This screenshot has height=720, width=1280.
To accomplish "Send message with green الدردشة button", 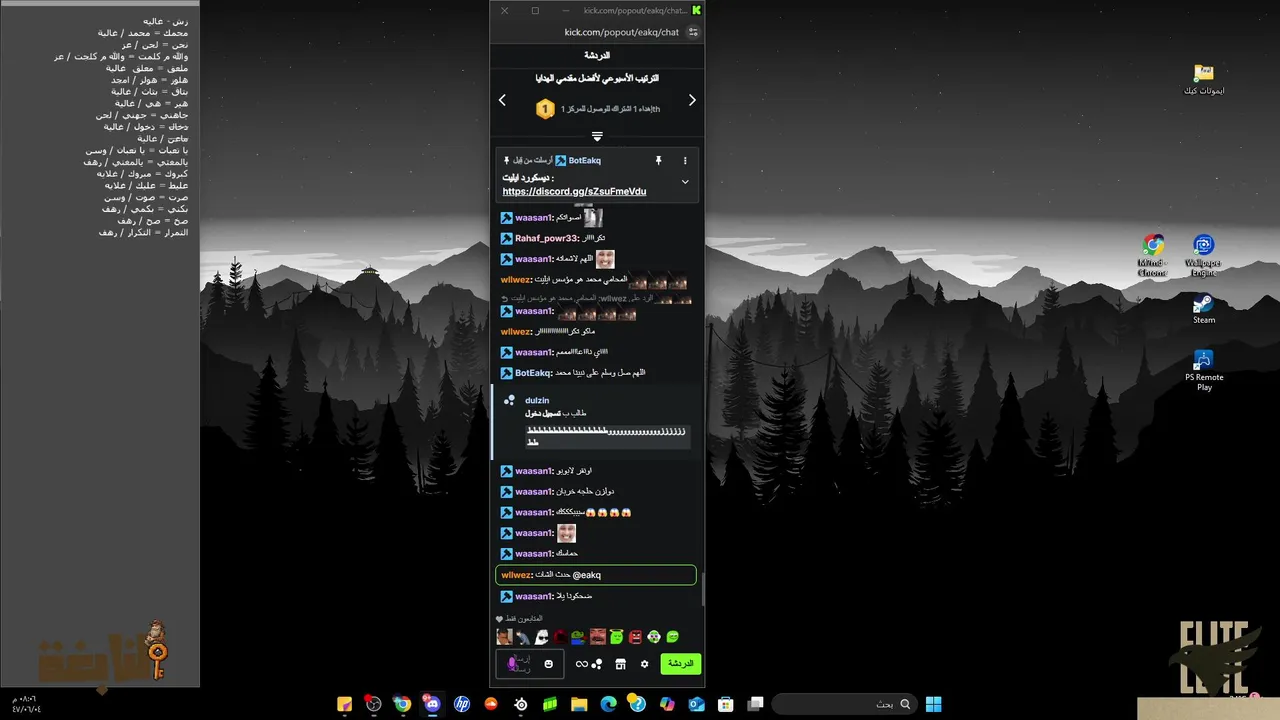I will (681, 664).
